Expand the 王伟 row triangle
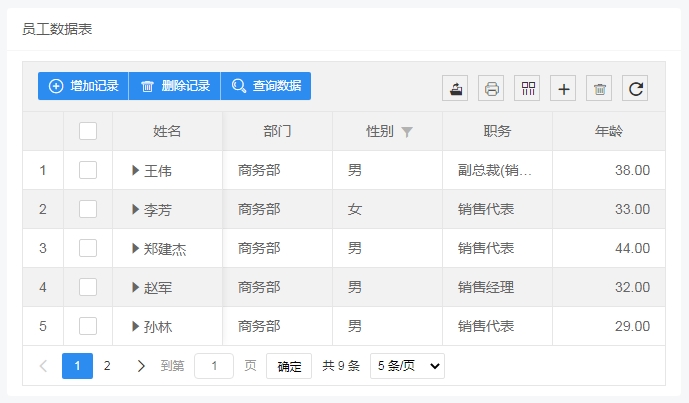The height and width of the screenshot is (403, 689). [x=135, y=170]
